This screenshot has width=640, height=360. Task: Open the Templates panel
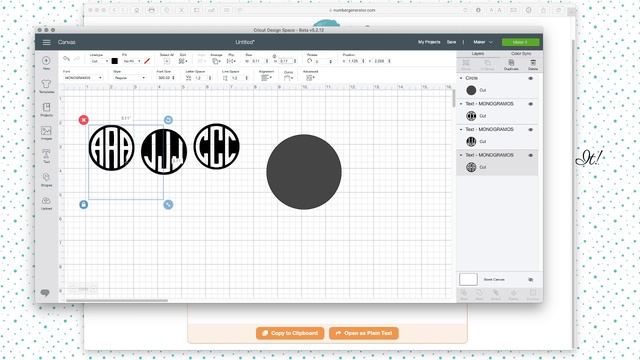(46, 84)
